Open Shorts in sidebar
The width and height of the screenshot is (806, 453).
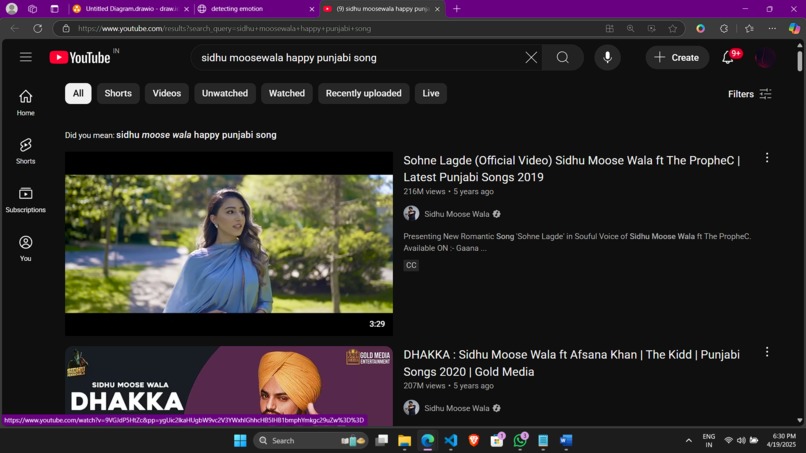coord(25,151)
